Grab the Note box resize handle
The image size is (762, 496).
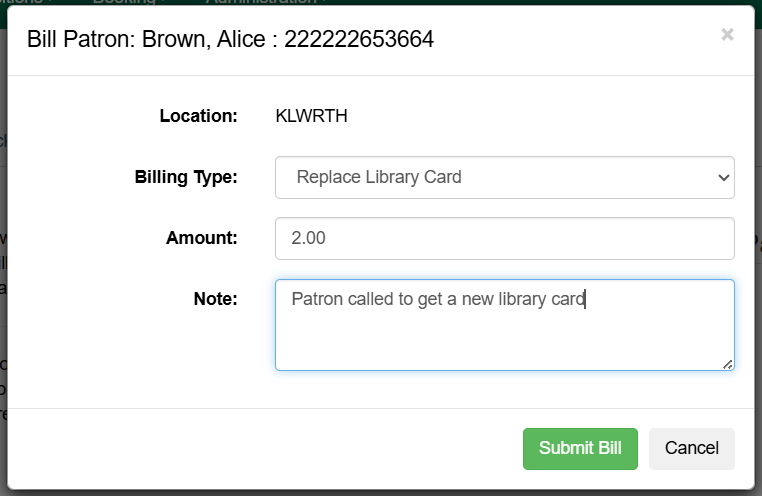(727, 364)
